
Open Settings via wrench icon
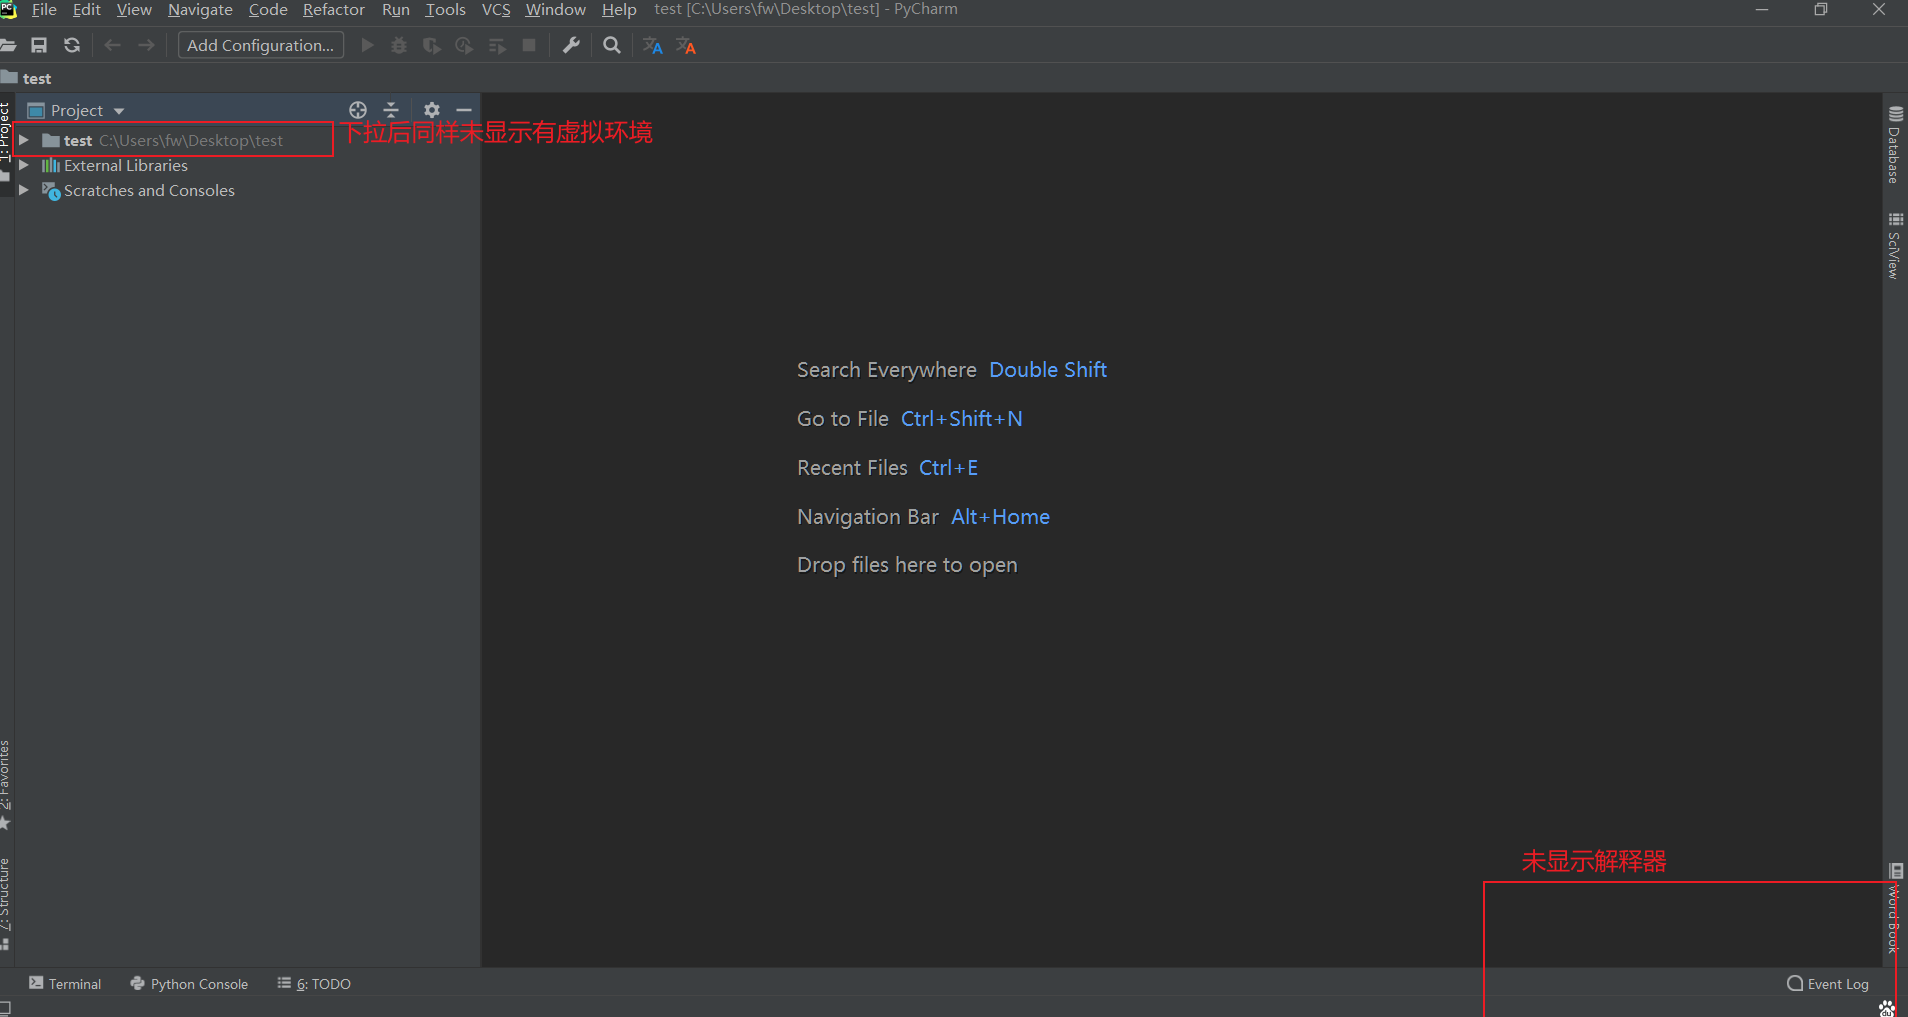pyautogui.click(x=571, y=45)
